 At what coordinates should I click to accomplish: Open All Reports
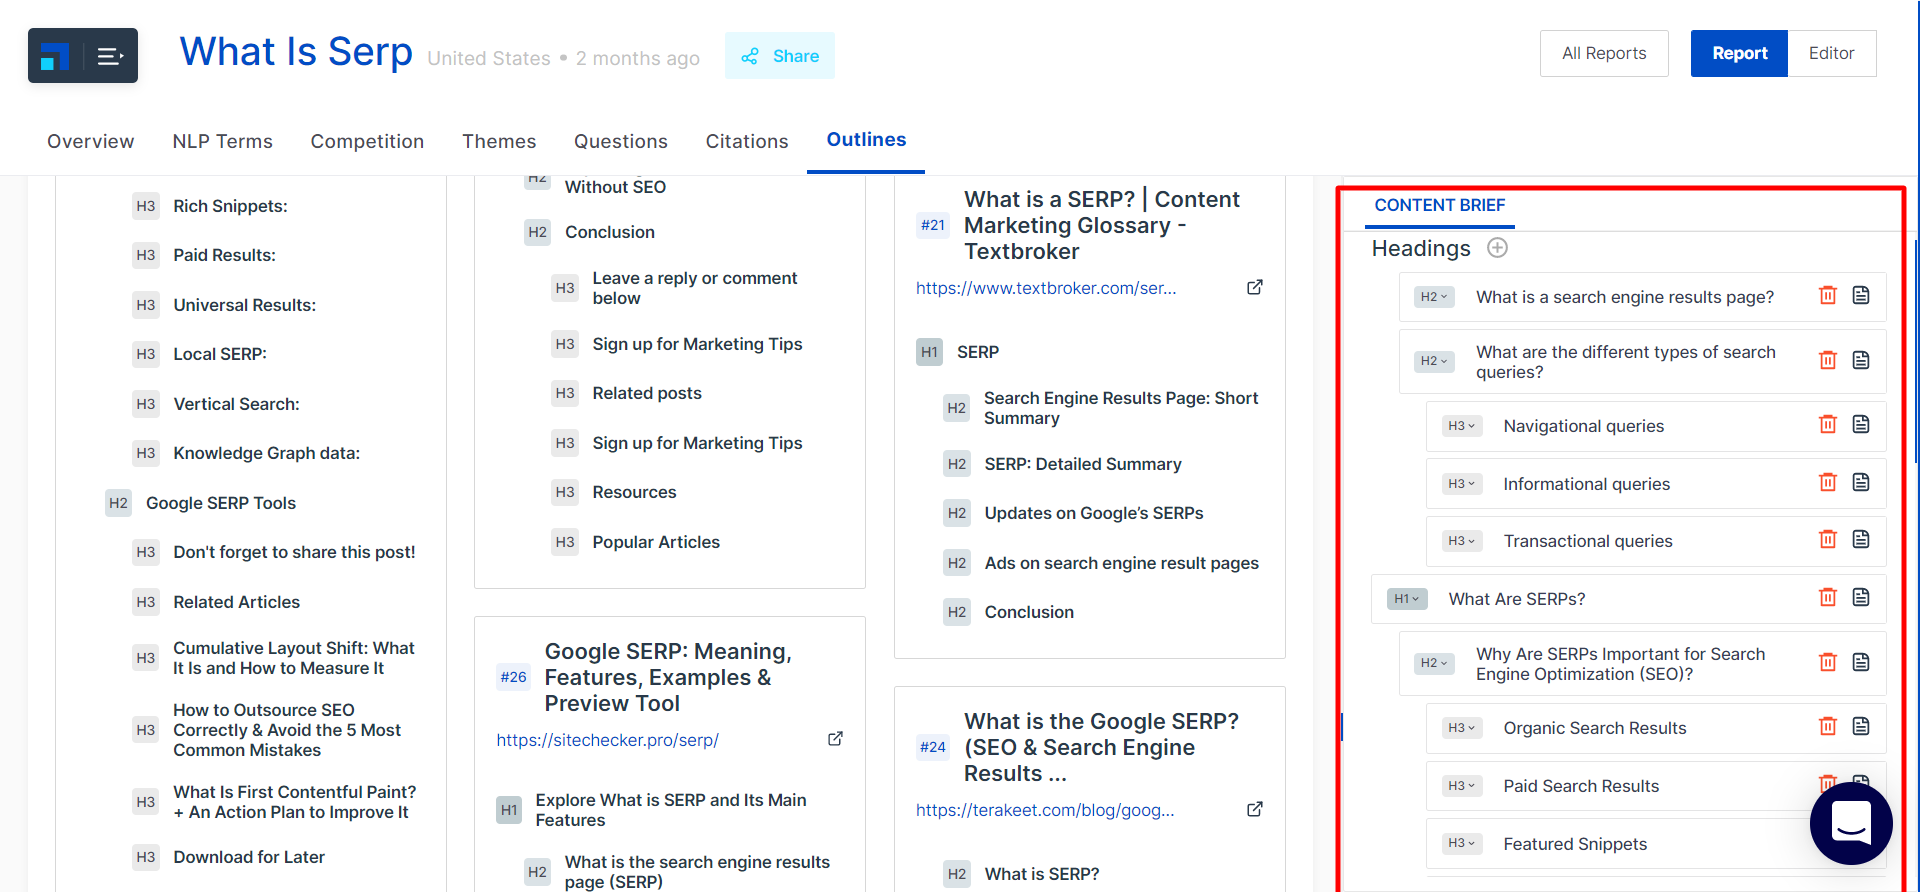1604,53
